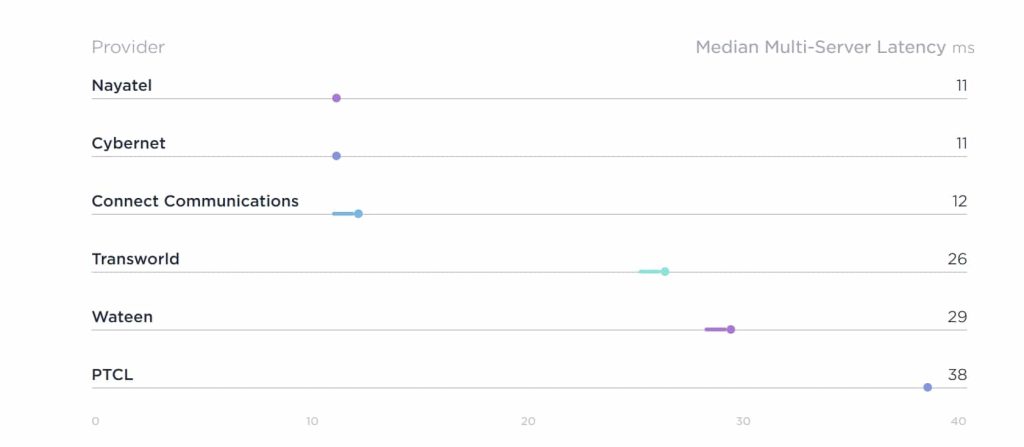Select the Transworld latency value 26
Screen dimensions: 1024x447
click(x=957, y=259)
